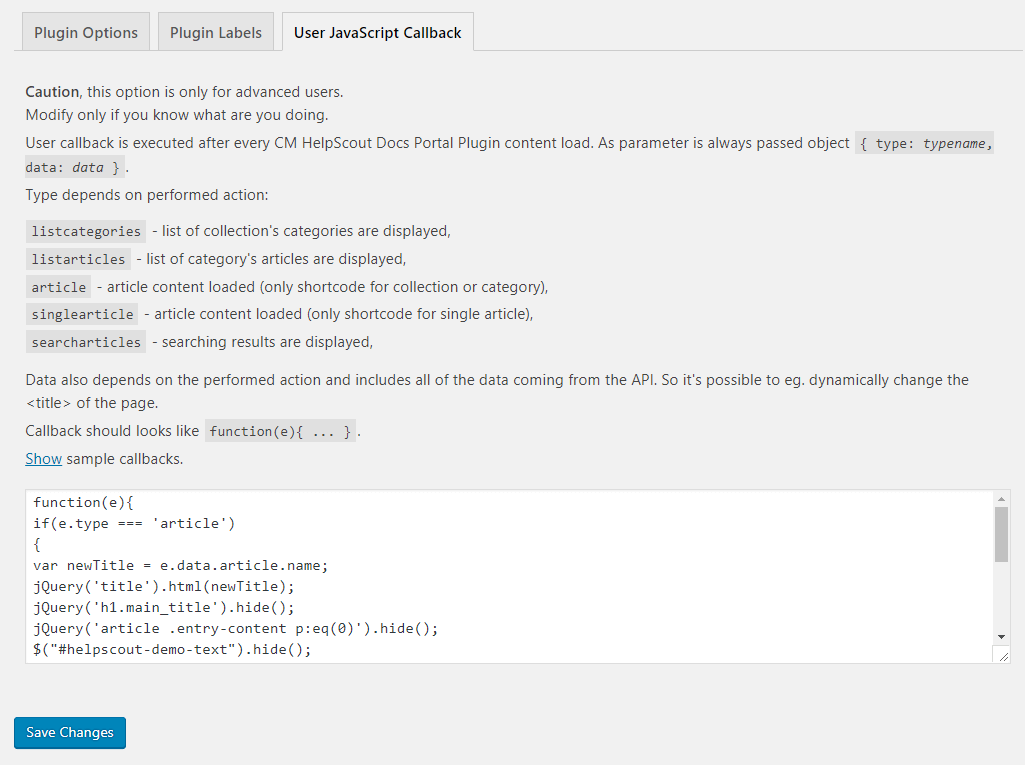Select the User JavaScript Callback tab

coord(377,32)
